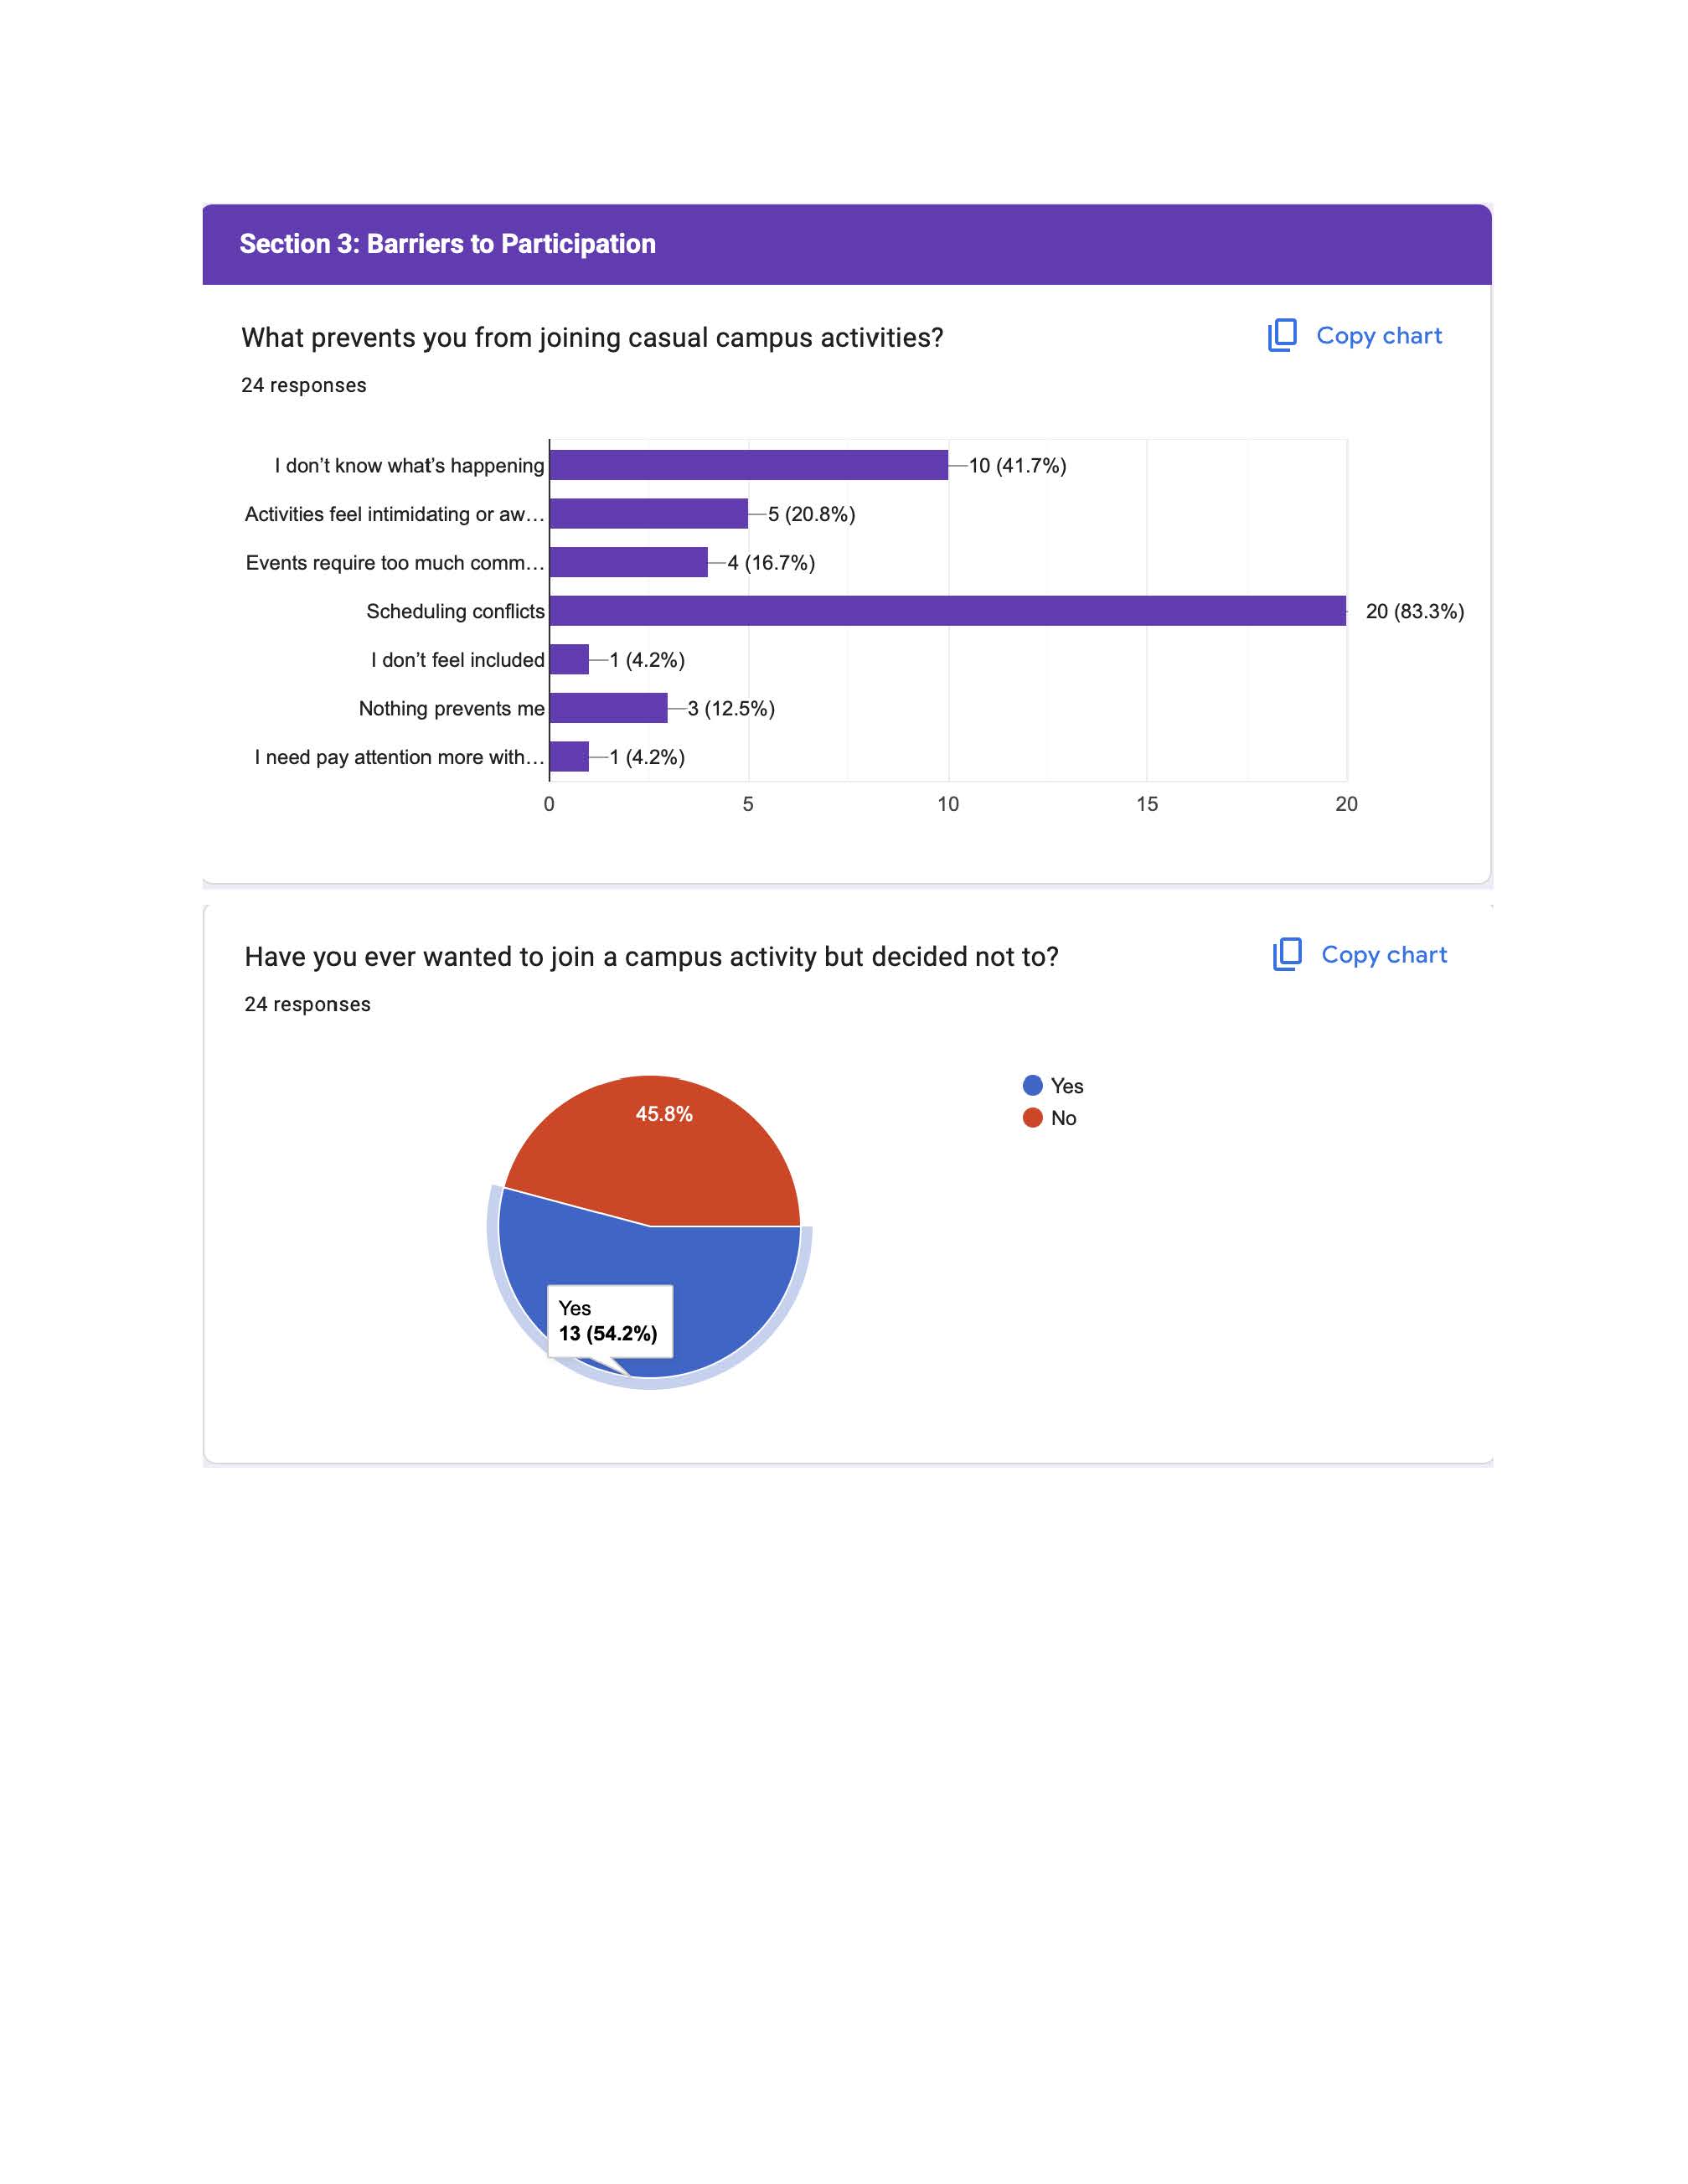Image resolution: width=1688 pixels, height=2184 pixels.
Task: Select the 'Activities feel intimidating' bar
Action: click(648, 514)
